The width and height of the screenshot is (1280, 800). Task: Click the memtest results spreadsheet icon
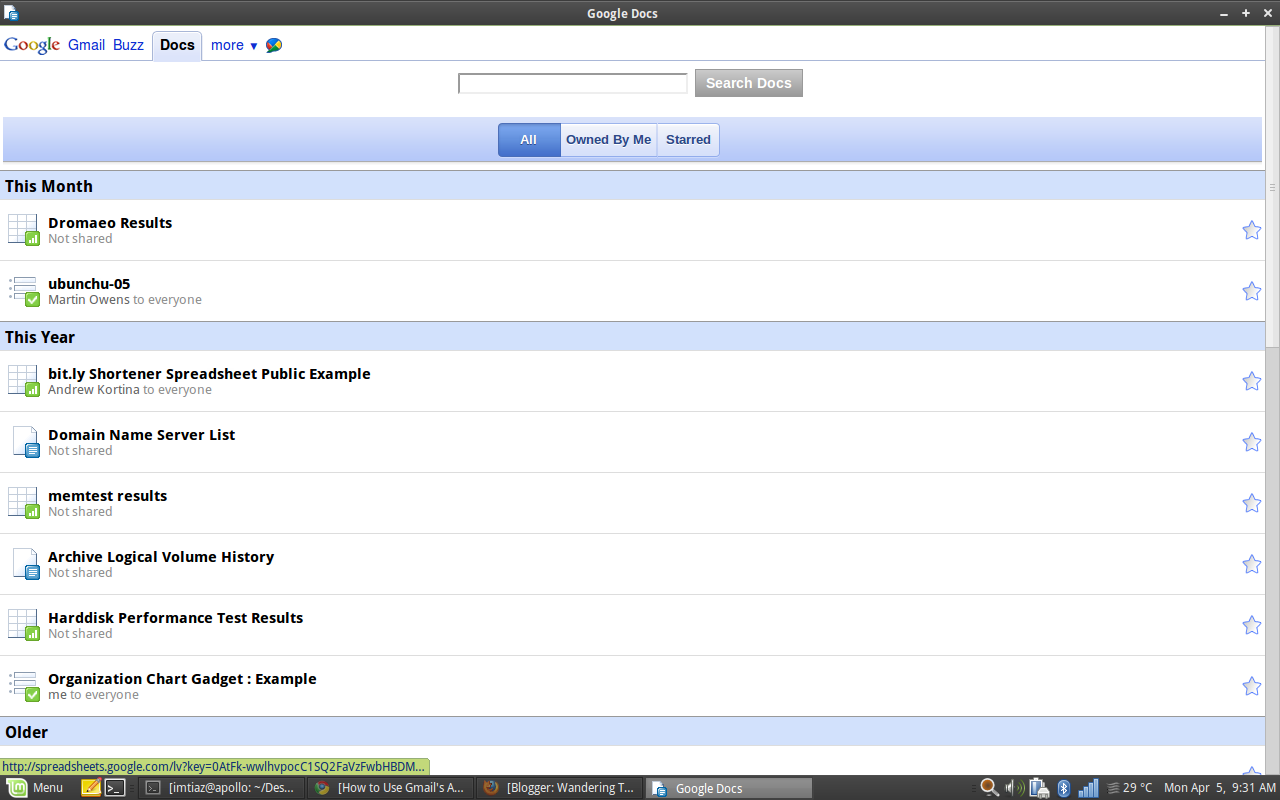pyautogui.click(x=23, y=503)
